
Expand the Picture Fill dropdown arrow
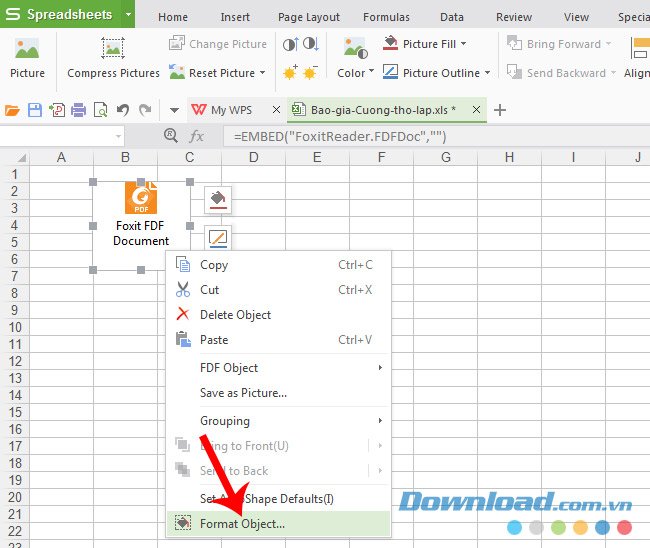click(x=463, y=44)
